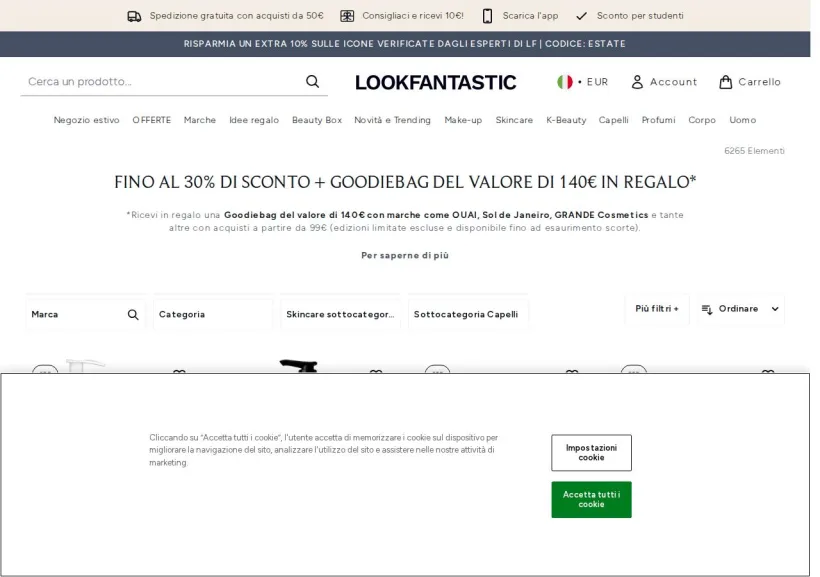Screen dimensions: 820x577
Task: Open the Categoria filter dropdown
Action: click(213, 314)
